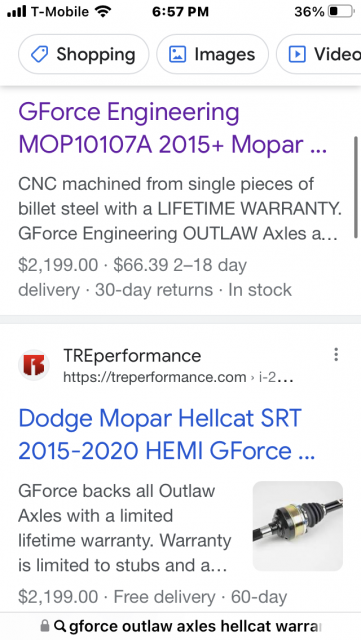Open three-dot menu for TREperformance result
This screenshot has width=361, height=640.
(336, 355)
